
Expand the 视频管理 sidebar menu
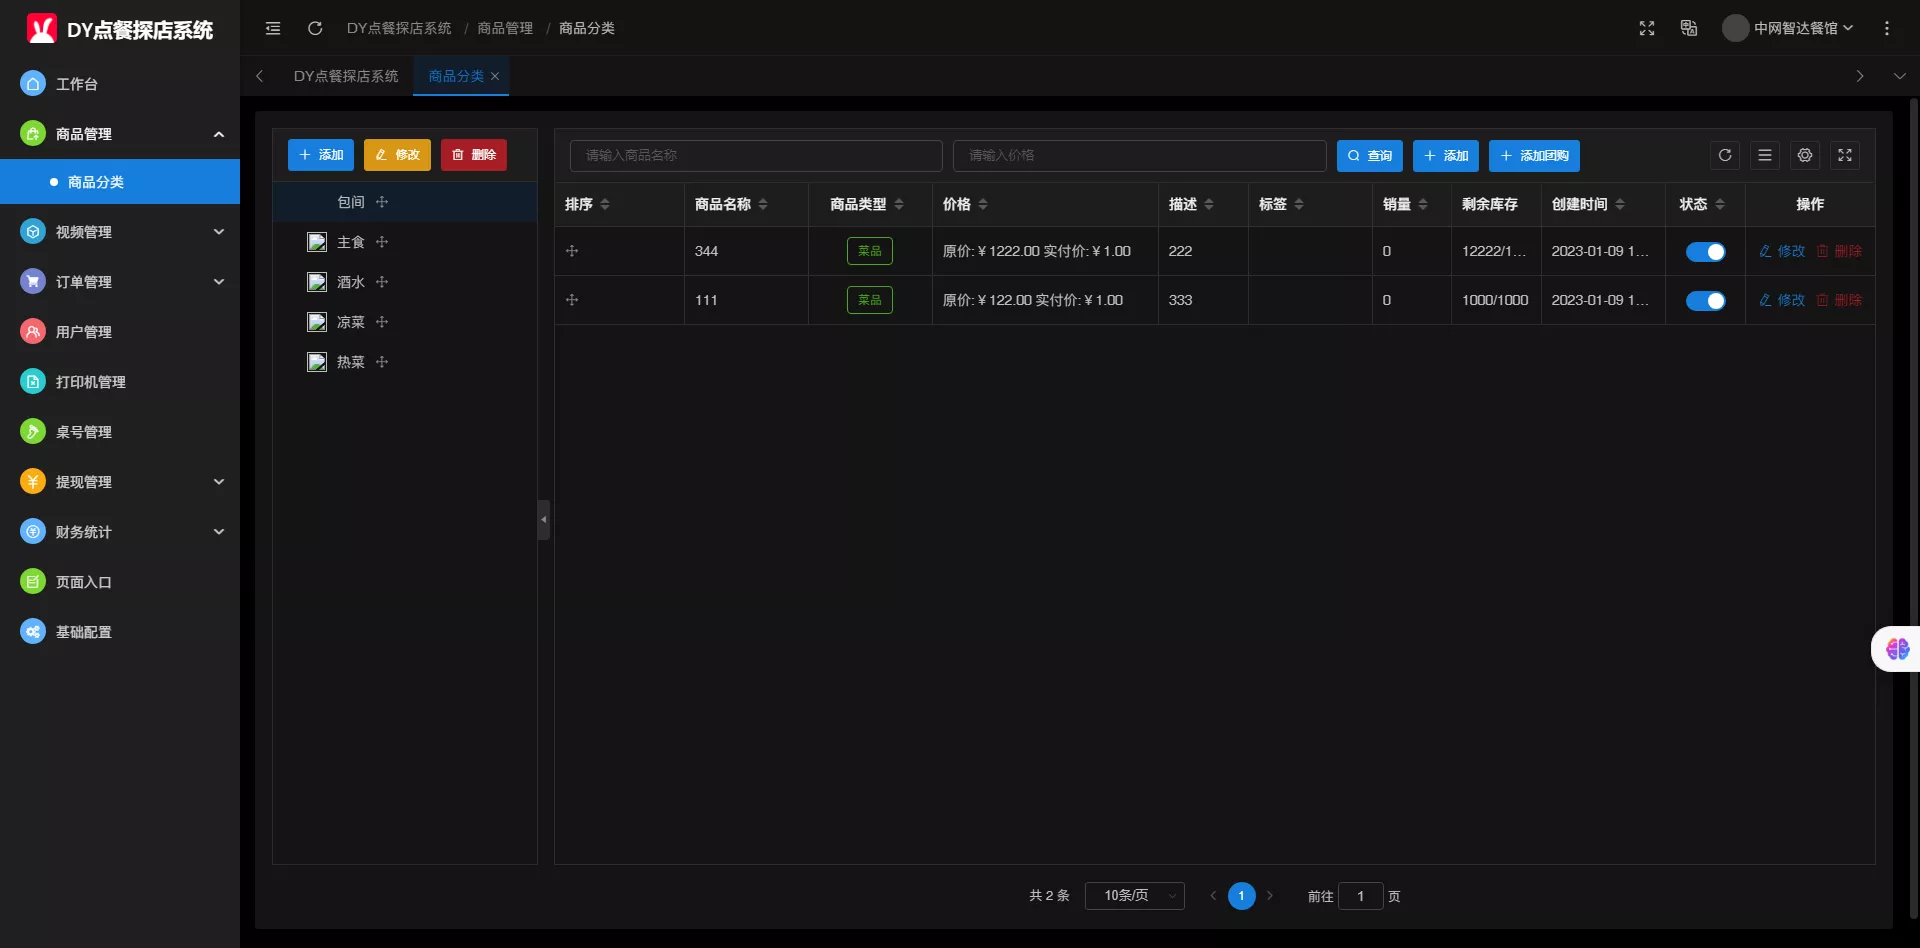[x=120, y=232]
